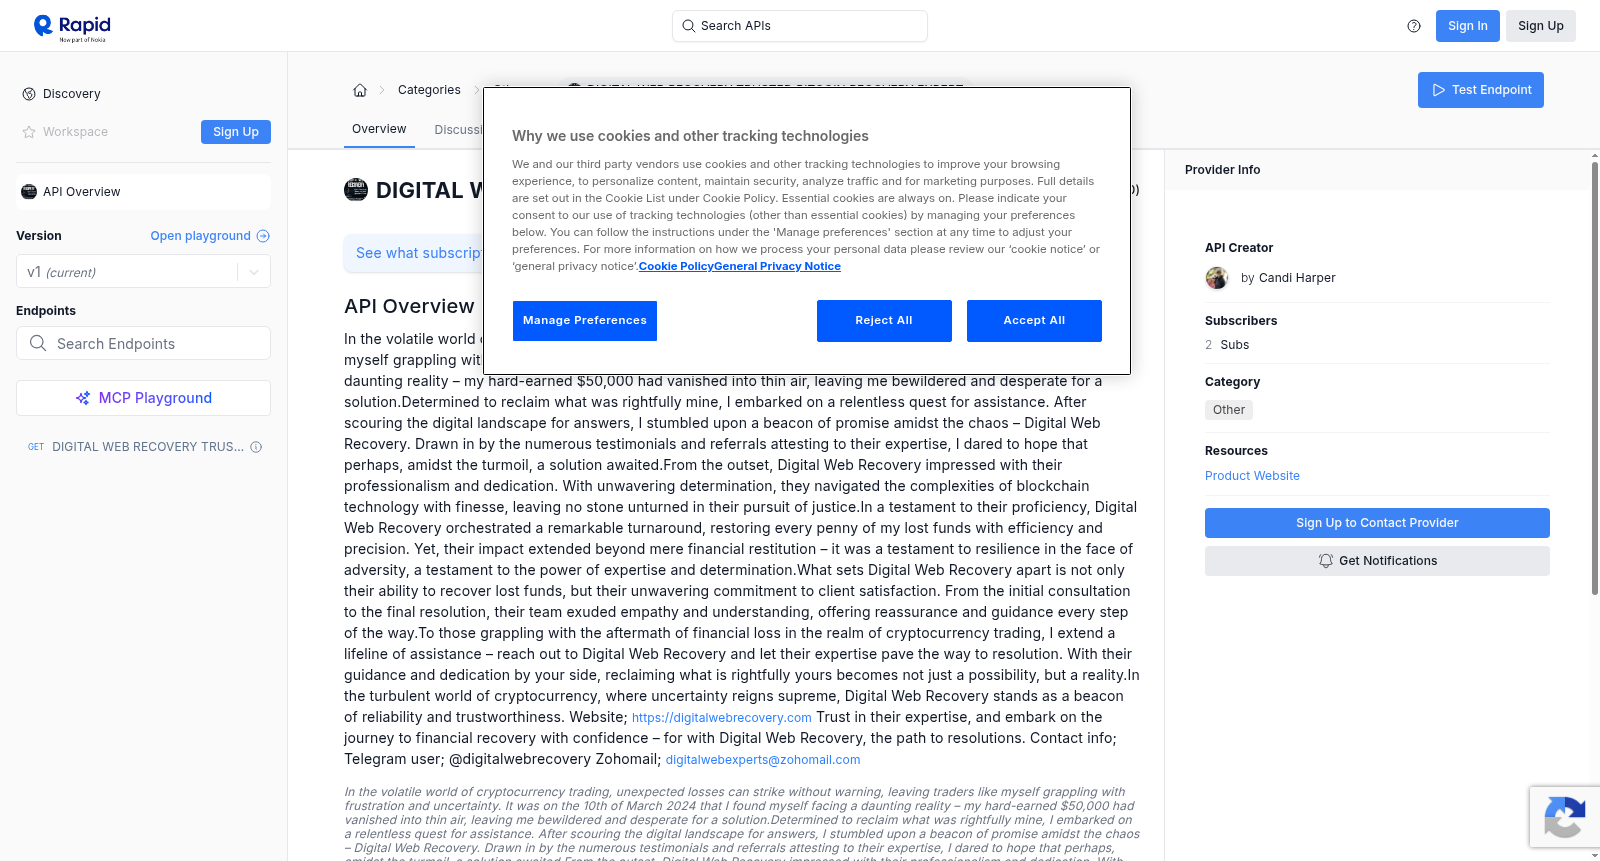Click the Workspace star icon

point(29,132)
